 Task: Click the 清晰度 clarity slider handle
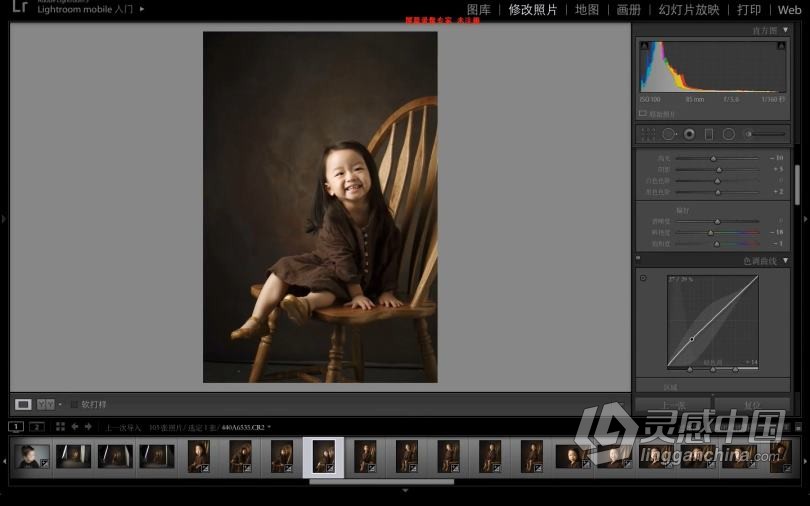point(718,222)
